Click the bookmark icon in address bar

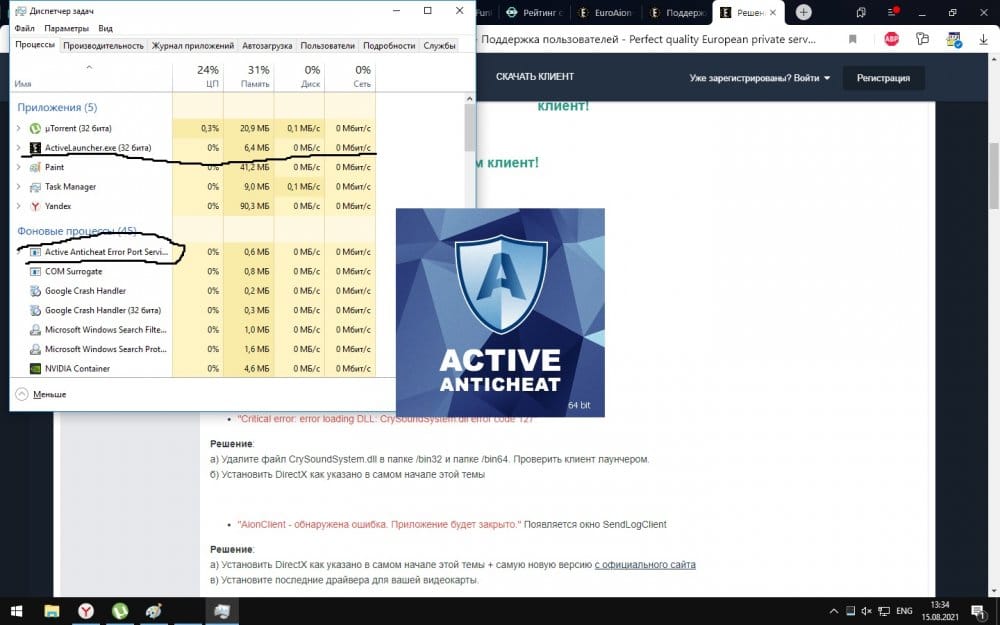pyautogui.click(x=853, y=40)
